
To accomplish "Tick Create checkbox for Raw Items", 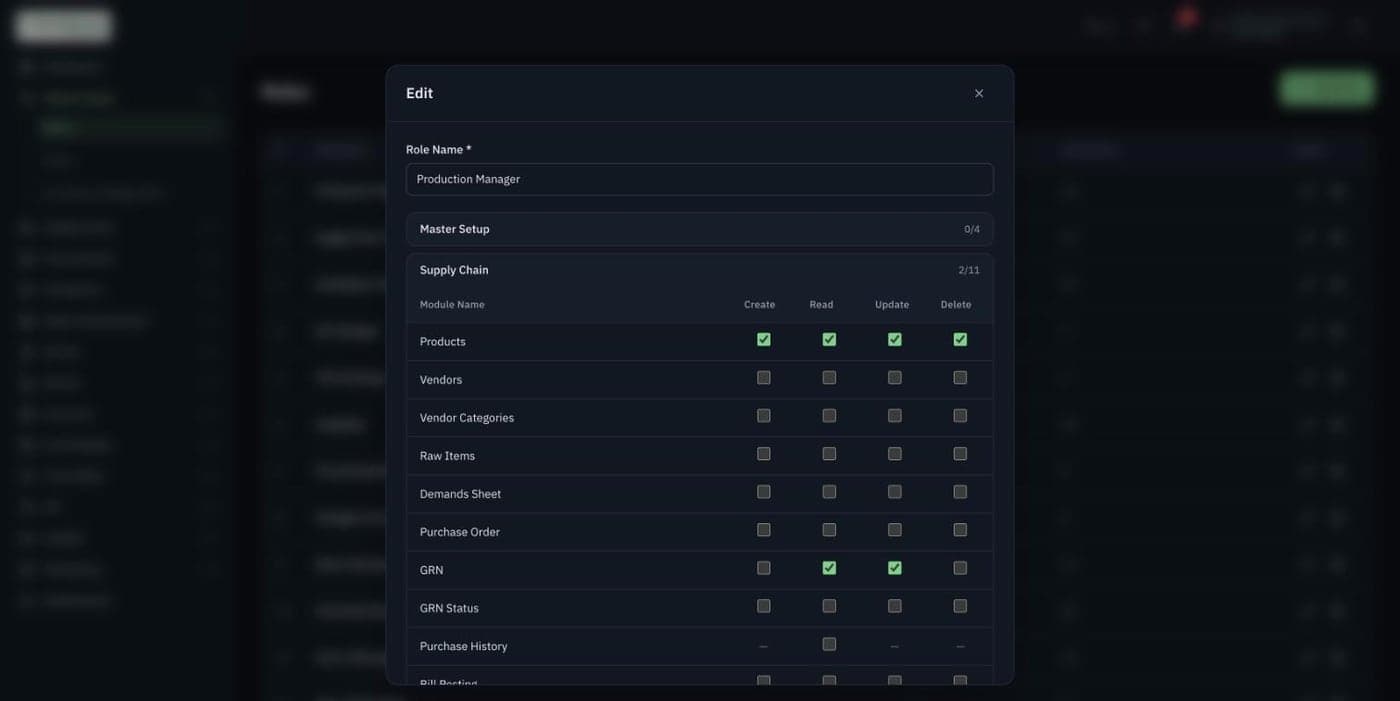I will coord(764,454).
